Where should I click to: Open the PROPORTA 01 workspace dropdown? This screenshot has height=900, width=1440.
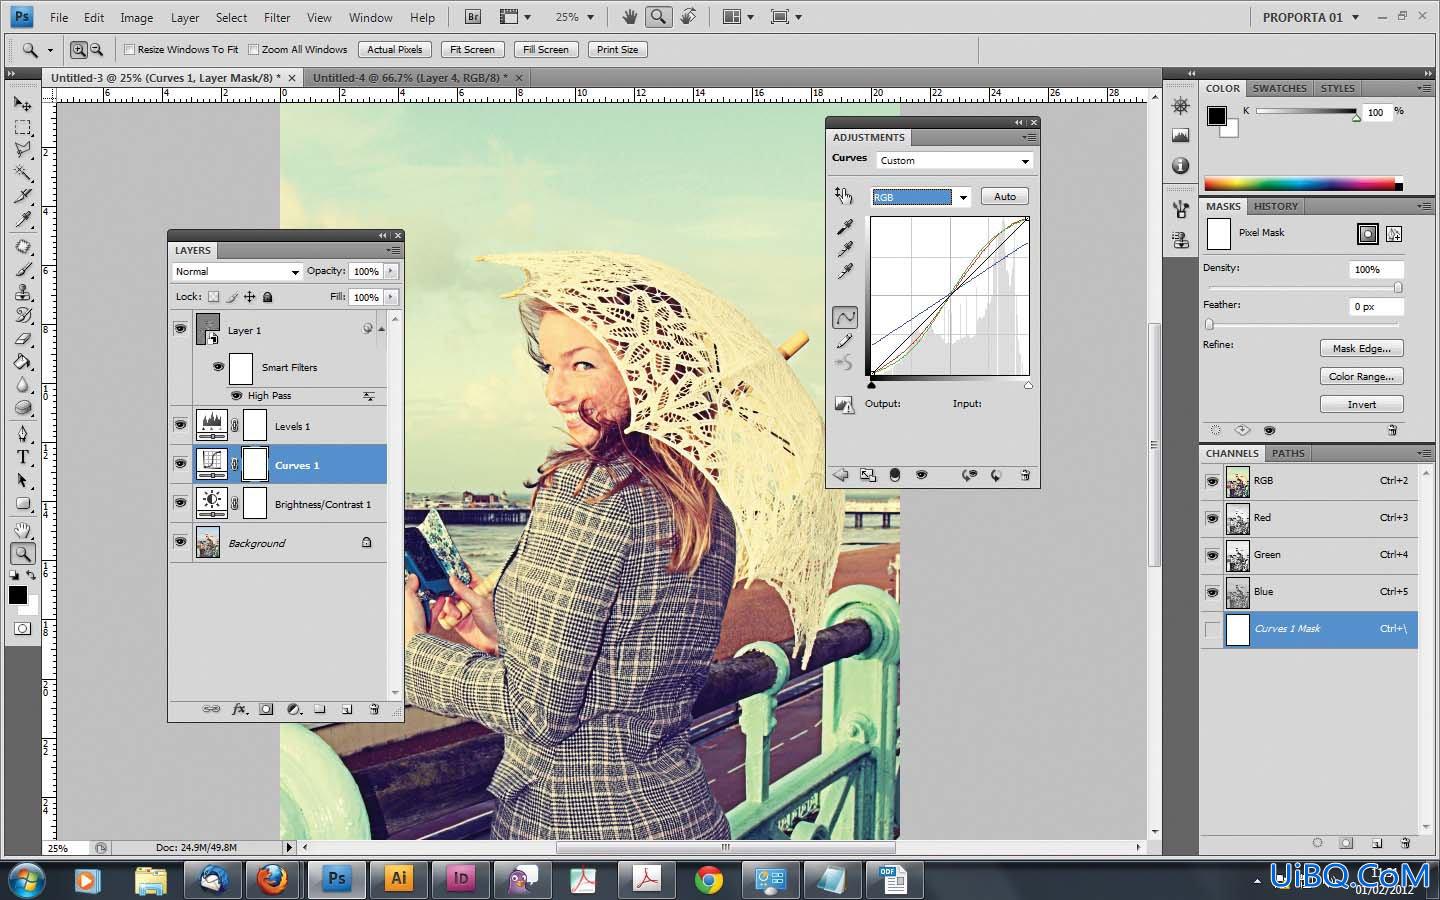[1311, 17]
